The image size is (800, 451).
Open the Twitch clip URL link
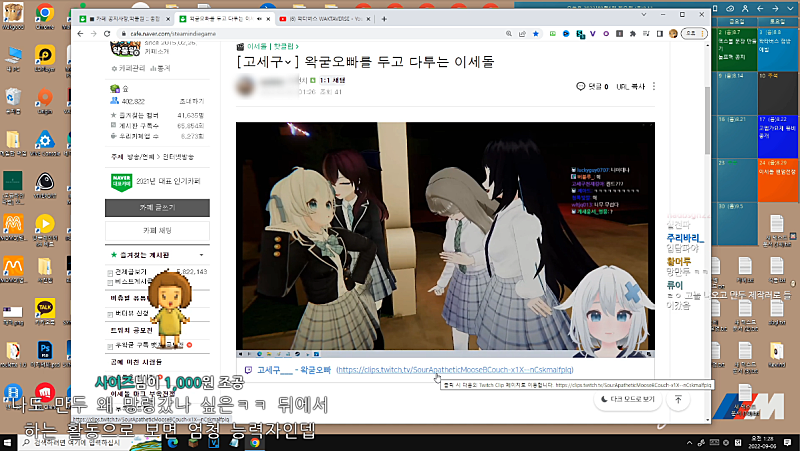[455, 370]
